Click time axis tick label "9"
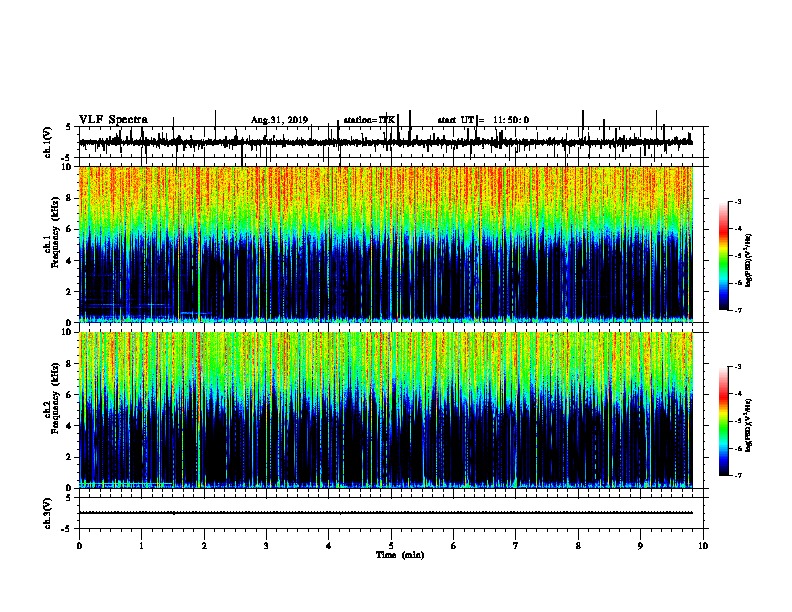Image resolution: width=792 pixels, height=612 pixels. click(x=640, y=546)
